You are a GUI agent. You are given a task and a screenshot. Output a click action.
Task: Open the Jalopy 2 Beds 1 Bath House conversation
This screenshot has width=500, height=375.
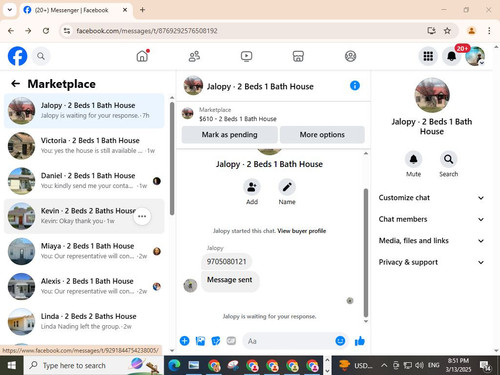point(84,111)
